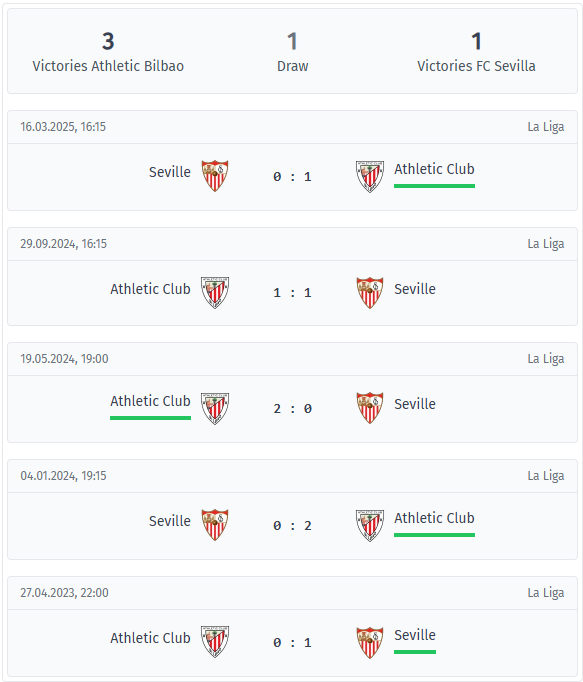Open the 2 : 0 score on 19.05.2024
Viewport: 583px width, 682px height.
pyautogui.click(x=292, y=408)
